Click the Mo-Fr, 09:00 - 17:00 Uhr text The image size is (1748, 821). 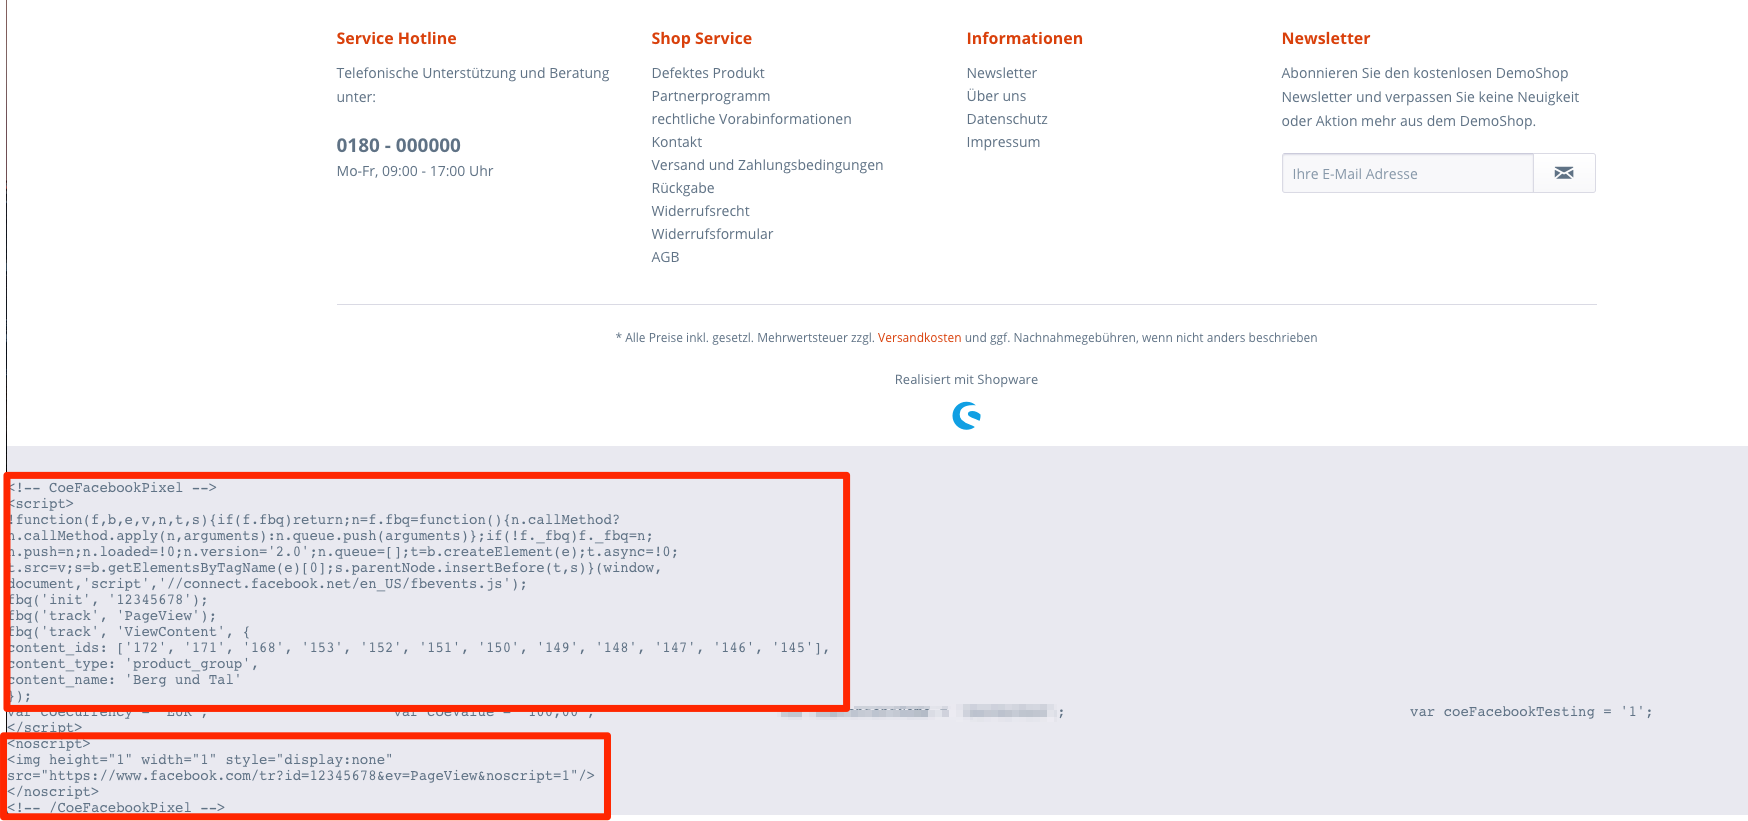pos(415,171)
